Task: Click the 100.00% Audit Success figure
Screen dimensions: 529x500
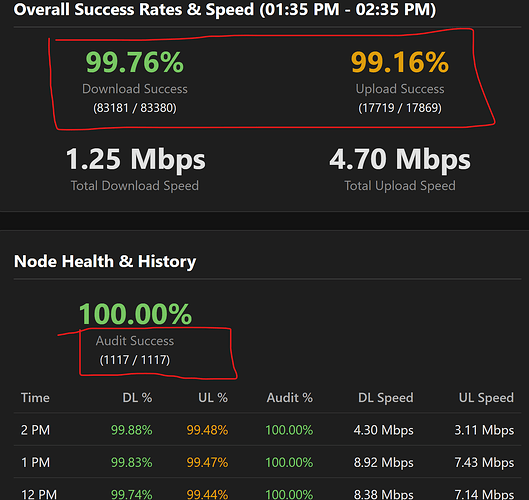Action: (x=135, y=314)
